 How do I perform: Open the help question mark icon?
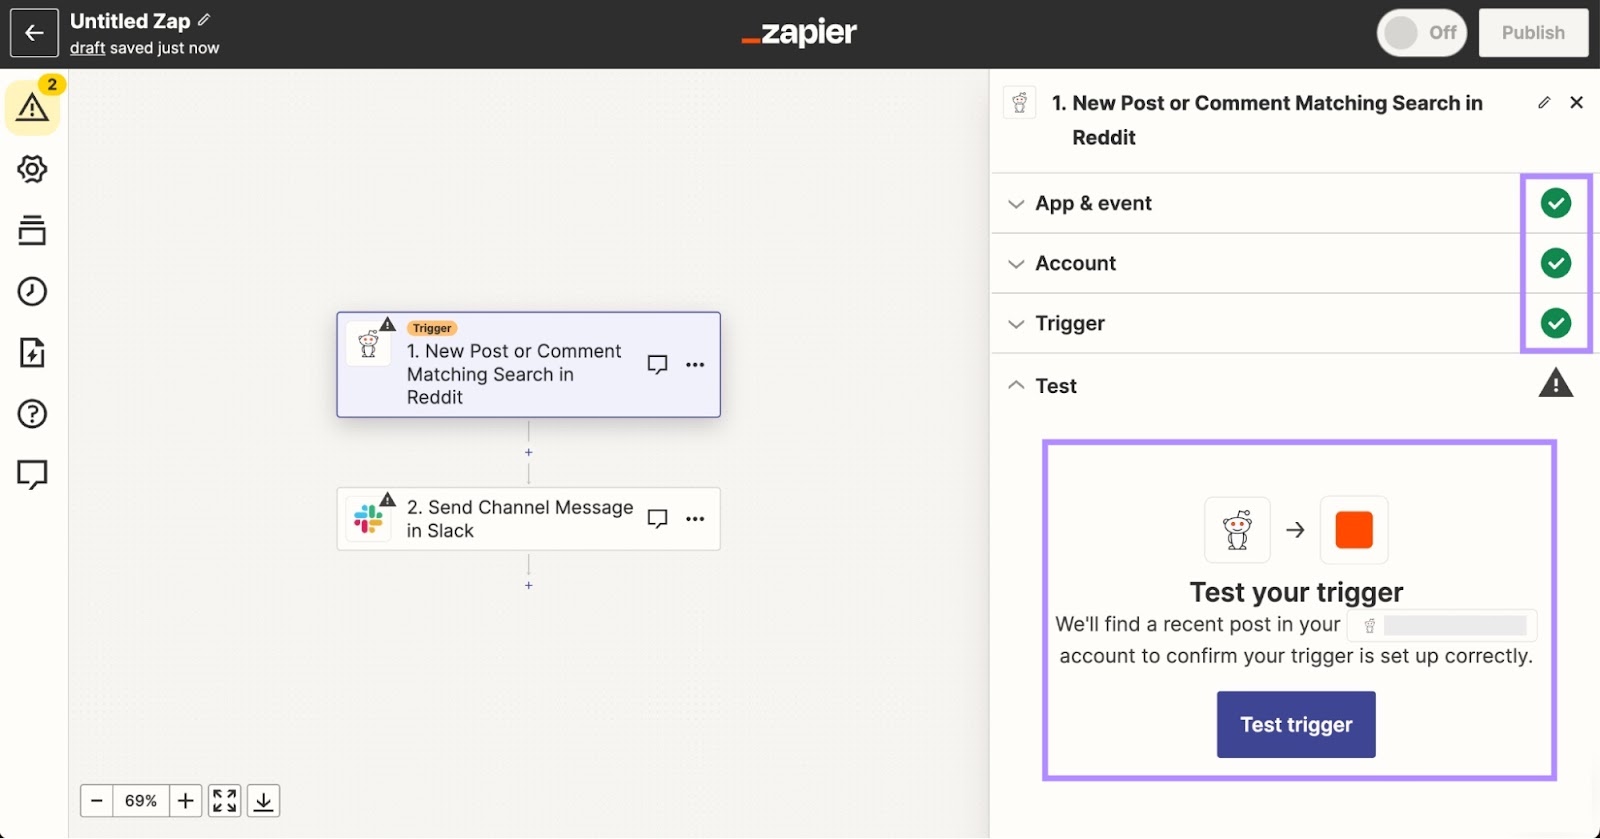(x=32, y=414)
